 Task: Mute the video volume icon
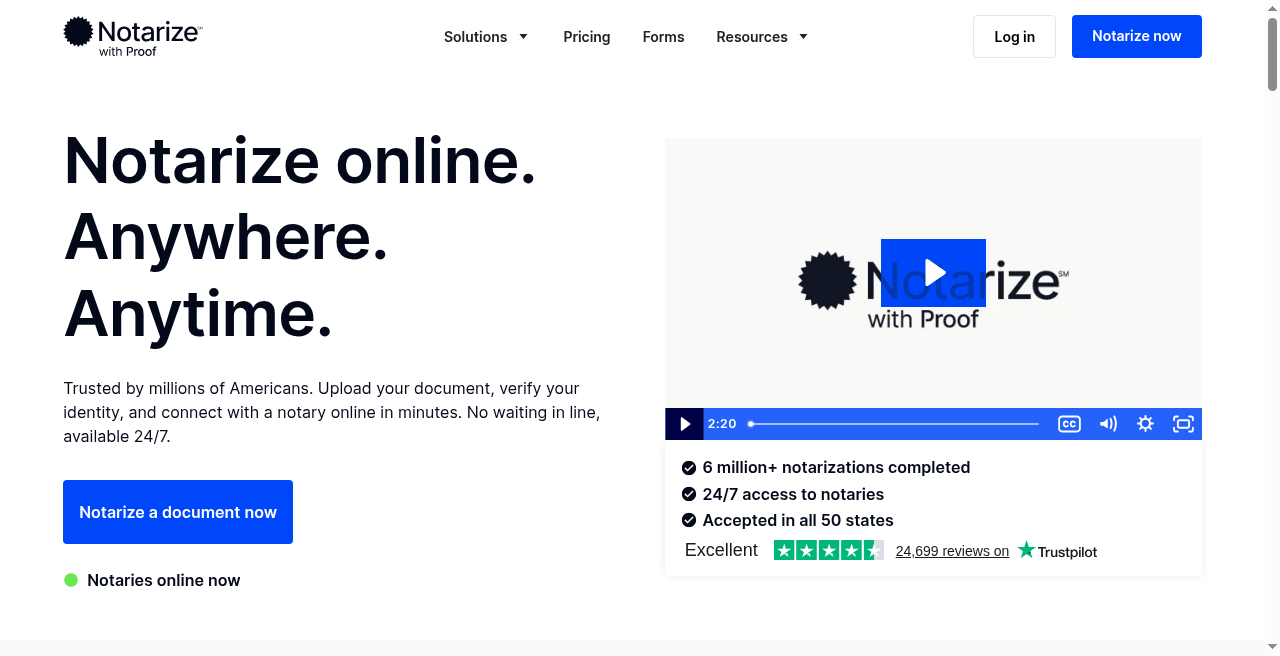[1108, 424]
